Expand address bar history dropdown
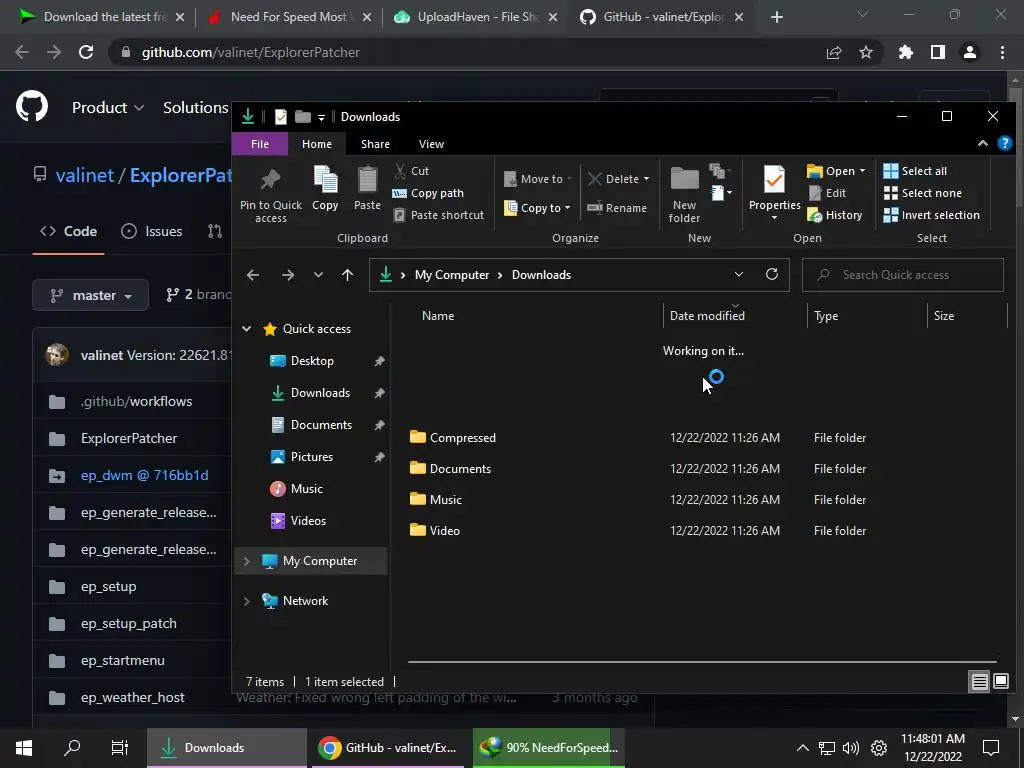1024x768 pixels. [x=739, y=274]
